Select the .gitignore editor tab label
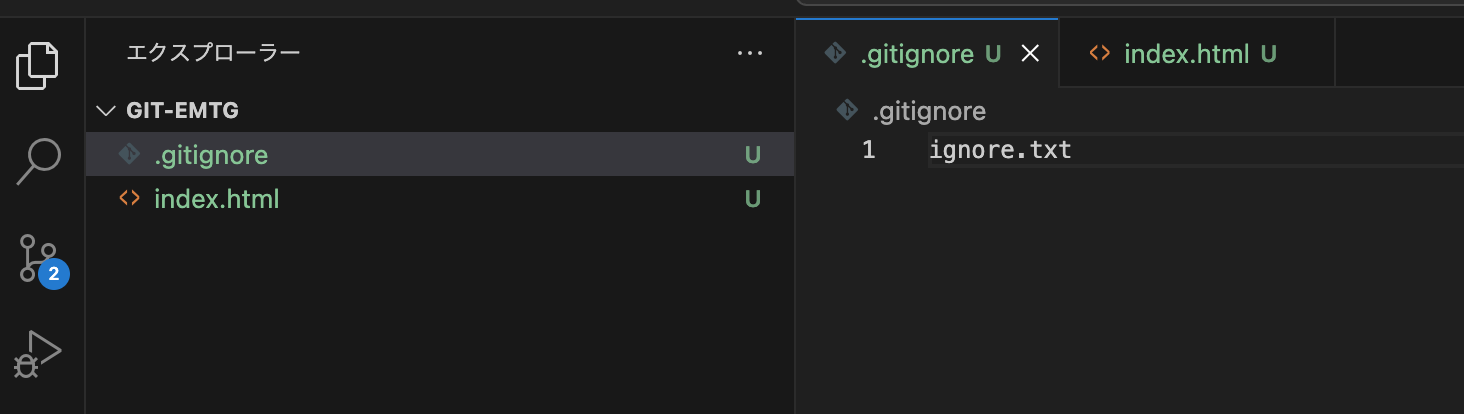Screen dimensions: 1464x414 click(x=917, y=54)
